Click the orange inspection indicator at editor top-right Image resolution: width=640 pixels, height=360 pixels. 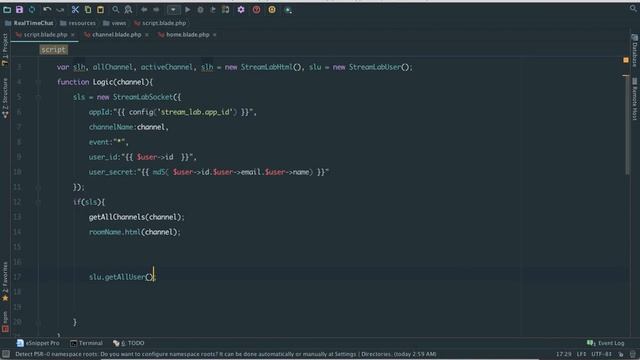[x=626, y=60]
